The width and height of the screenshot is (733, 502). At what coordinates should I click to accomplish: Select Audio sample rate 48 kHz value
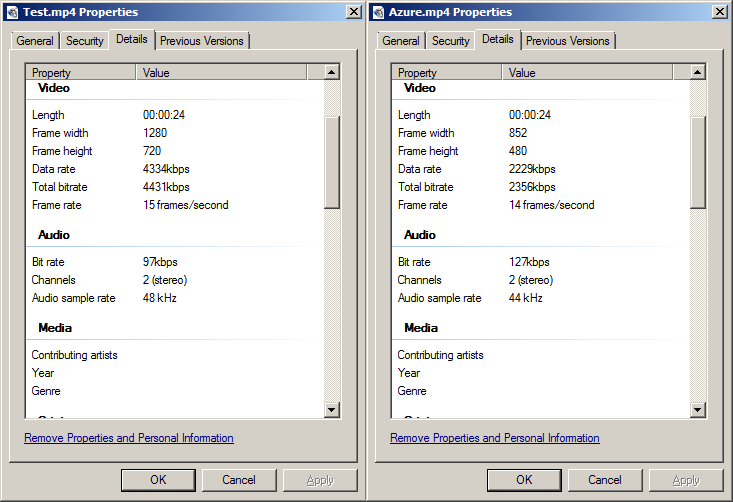[x=160, y=298]
